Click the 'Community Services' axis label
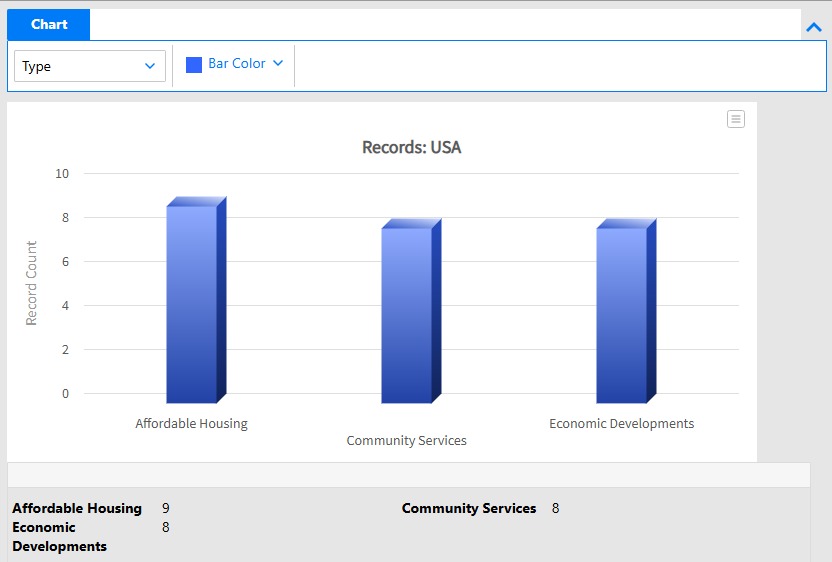Viewport: 832px width, 562px height. (x=406, y=440)
